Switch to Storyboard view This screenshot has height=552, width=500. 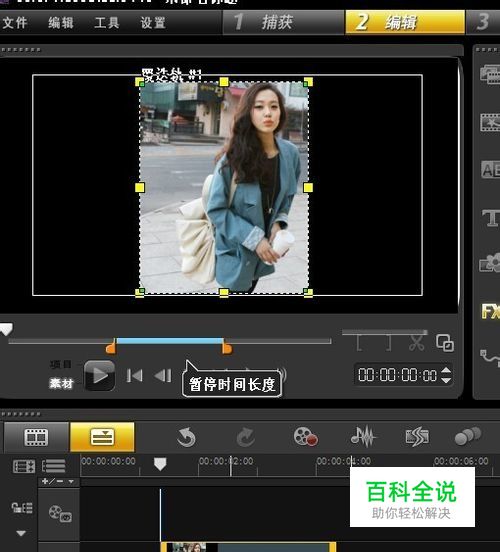point(36,437)
